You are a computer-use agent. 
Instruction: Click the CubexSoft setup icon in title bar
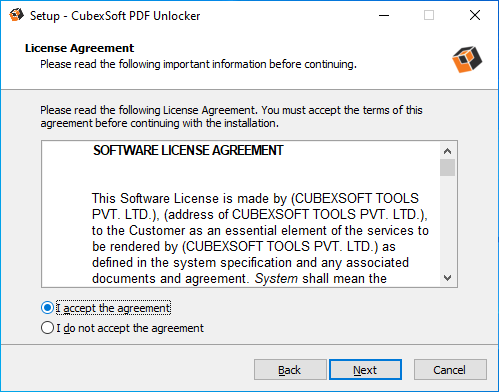(x=16, y=15)
